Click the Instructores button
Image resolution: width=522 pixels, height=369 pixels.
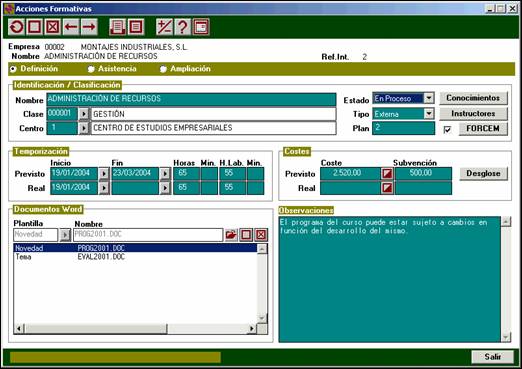473,113
